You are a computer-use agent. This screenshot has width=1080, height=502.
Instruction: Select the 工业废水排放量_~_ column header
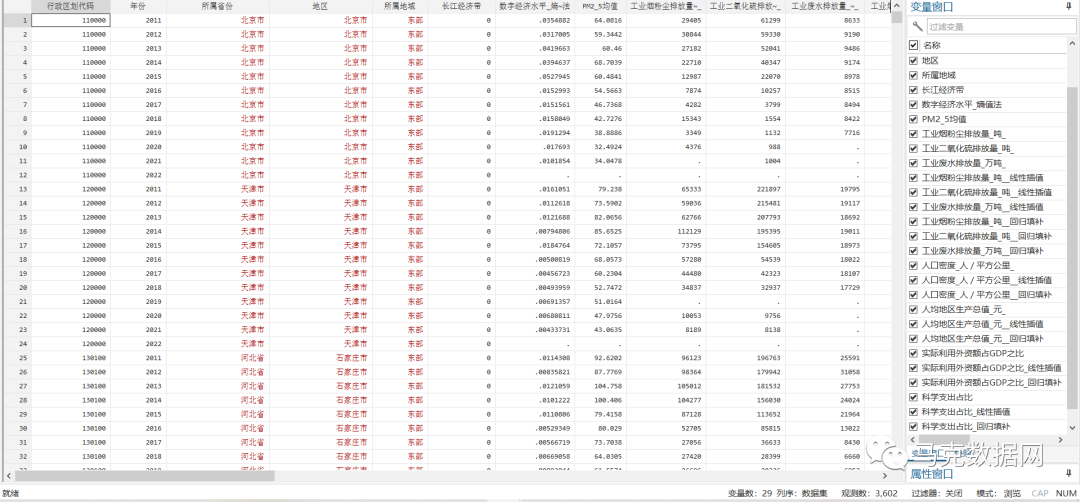point(824,6)
